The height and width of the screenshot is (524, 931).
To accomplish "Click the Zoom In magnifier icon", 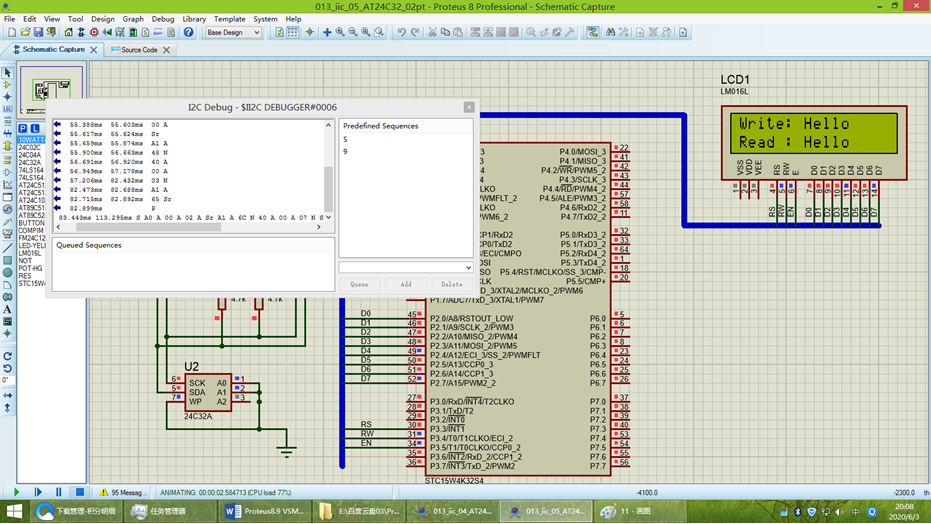I will (x=340, y=33).
